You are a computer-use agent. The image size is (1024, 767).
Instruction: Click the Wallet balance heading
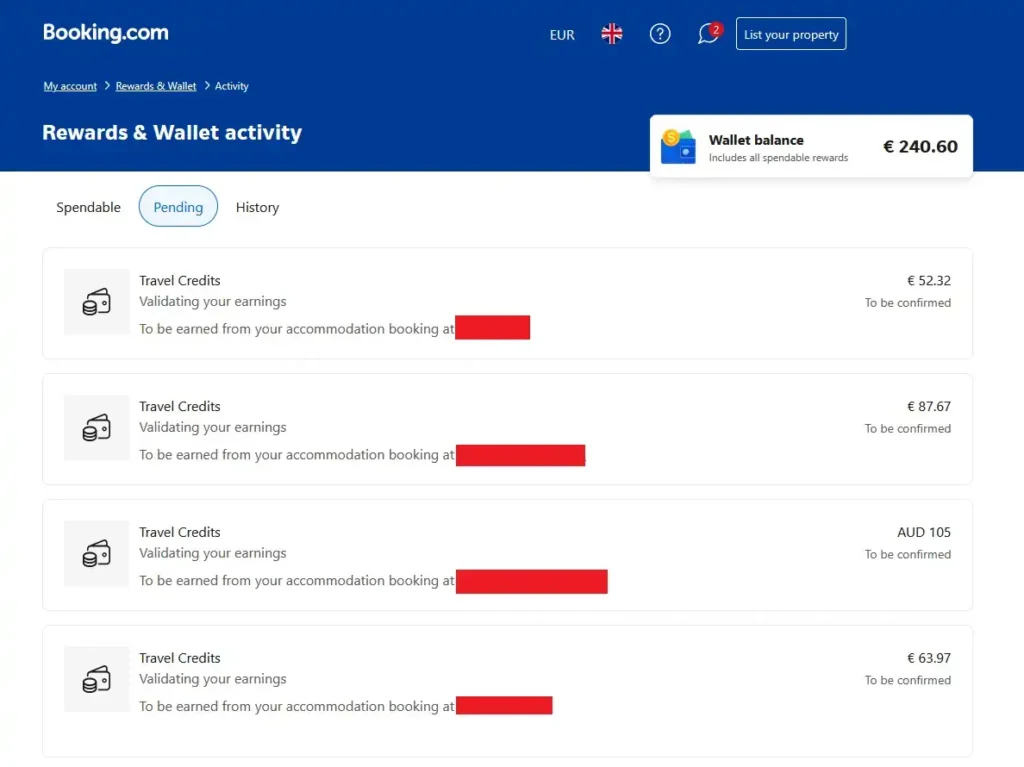coord(756,140)
